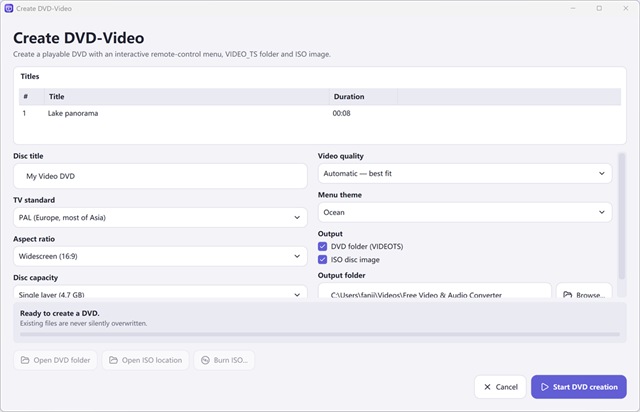Click the folder icon on Open DVD folder
640x412 pixels.
pos(25,360)
